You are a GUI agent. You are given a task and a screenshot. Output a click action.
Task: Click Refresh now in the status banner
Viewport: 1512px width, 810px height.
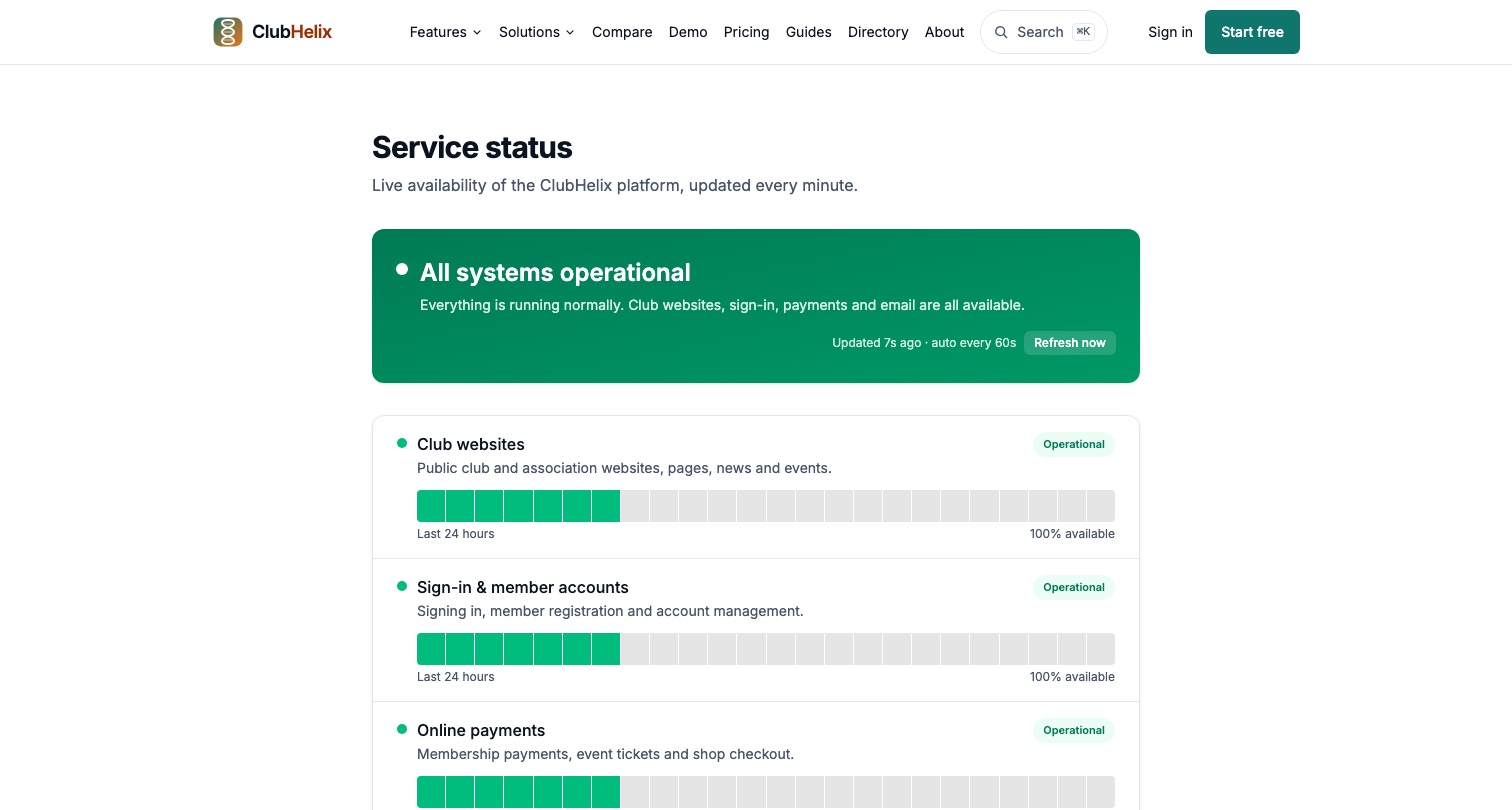pyautogui.click(x=1070, y=343)
